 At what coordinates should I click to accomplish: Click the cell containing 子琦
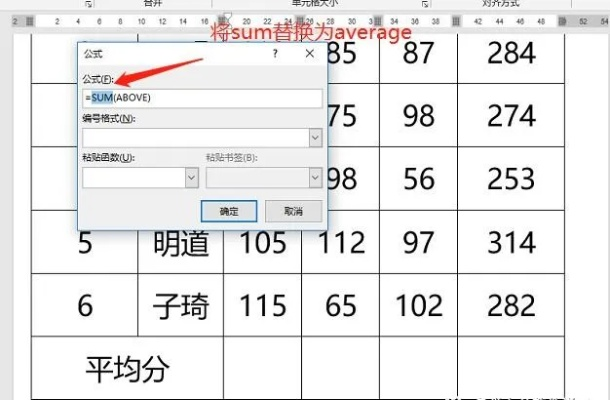[181, 305]
